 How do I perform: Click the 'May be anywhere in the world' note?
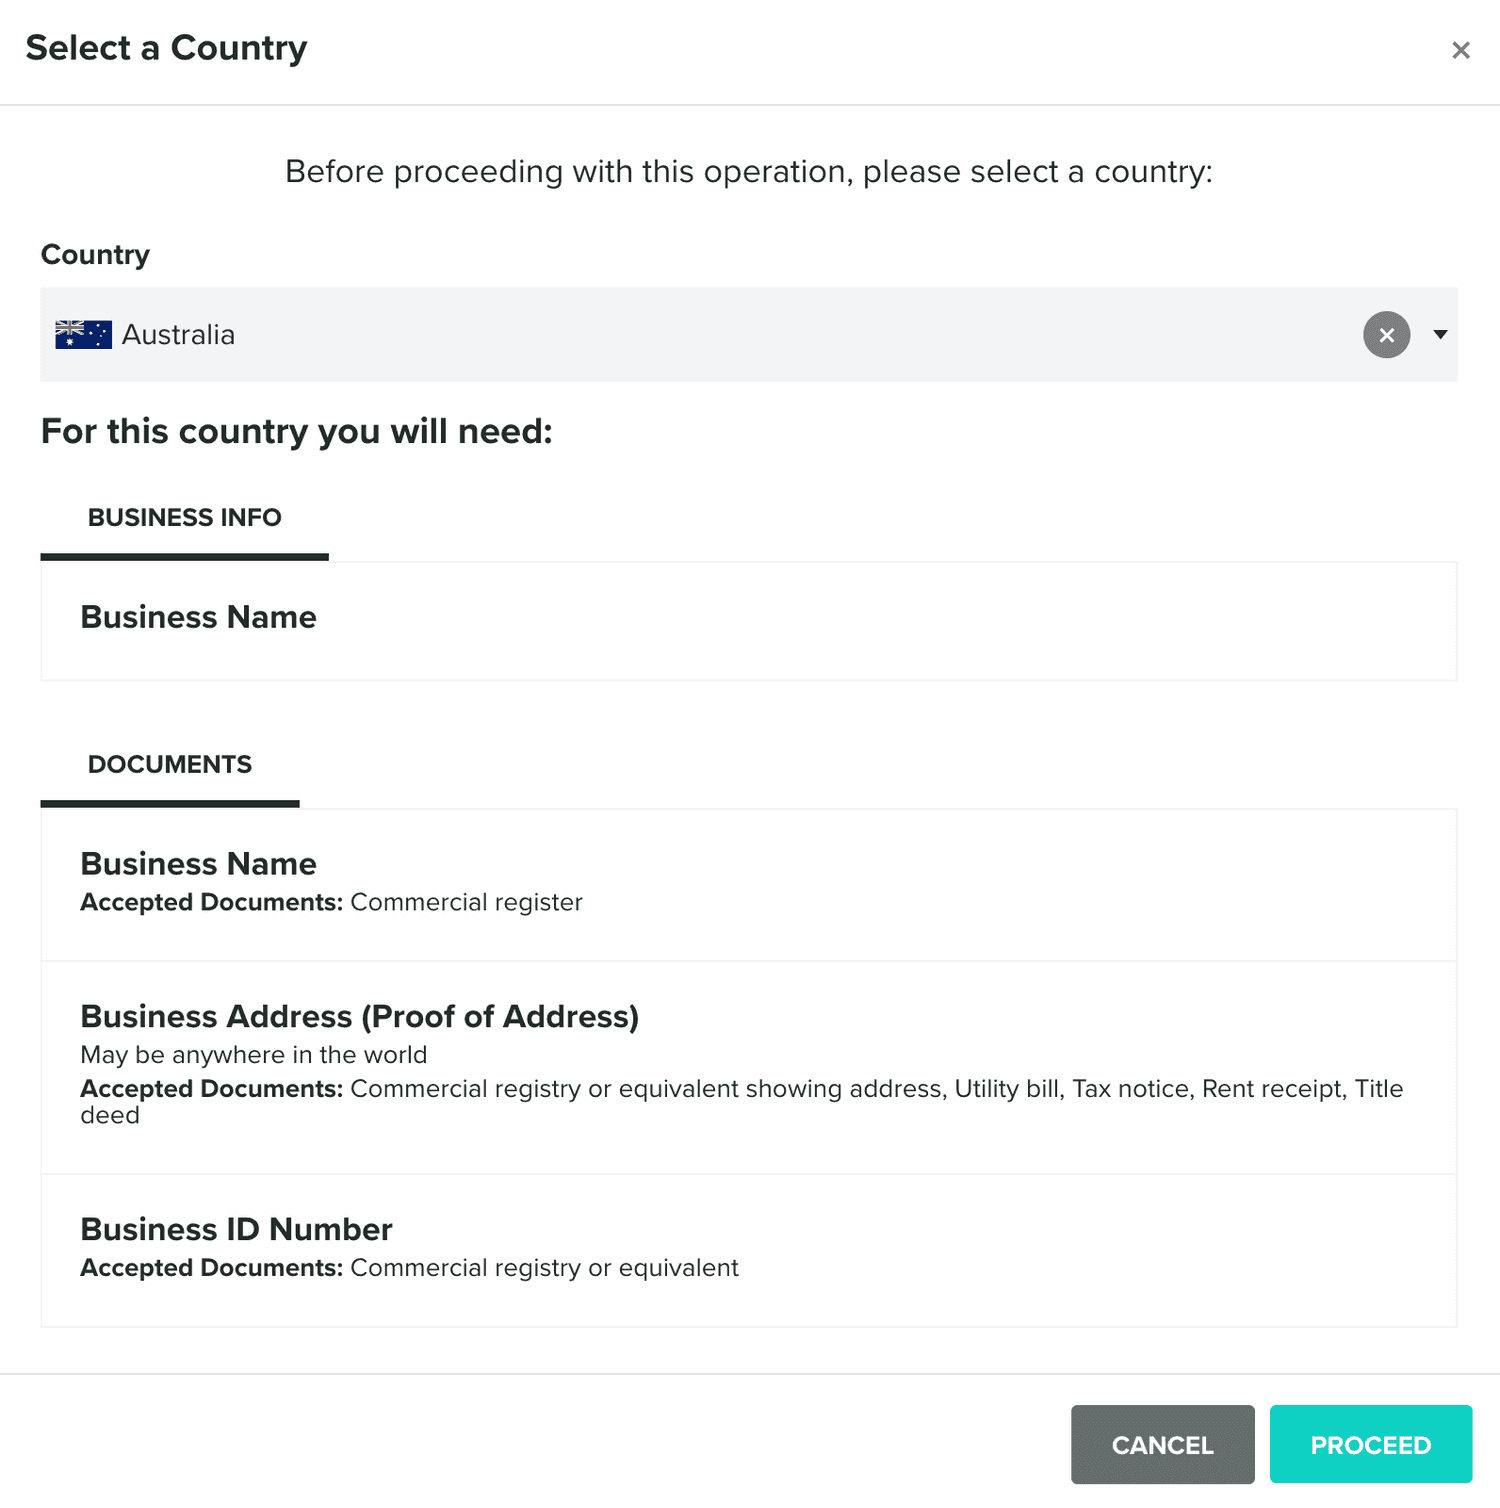tap(254, 1055)
